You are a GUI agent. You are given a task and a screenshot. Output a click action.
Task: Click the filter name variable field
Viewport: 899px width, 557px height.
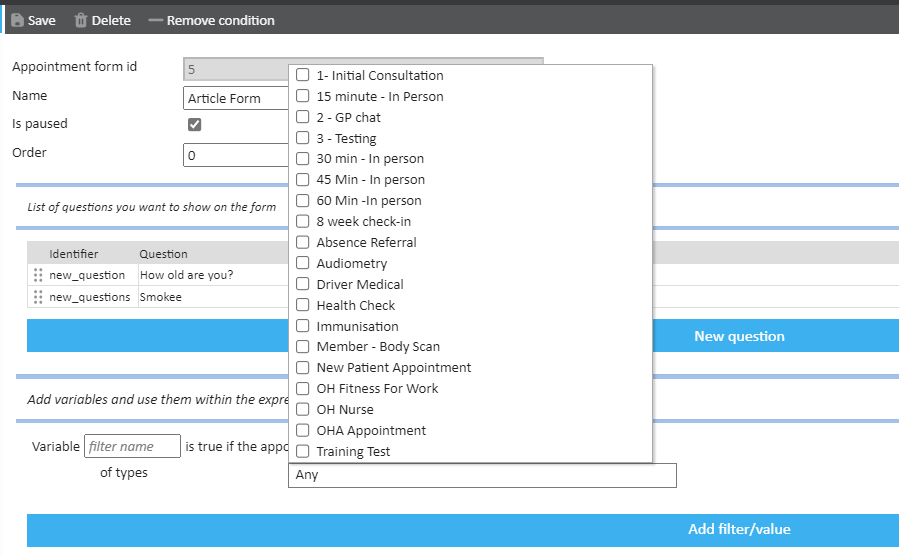click(x=132, y=446)
